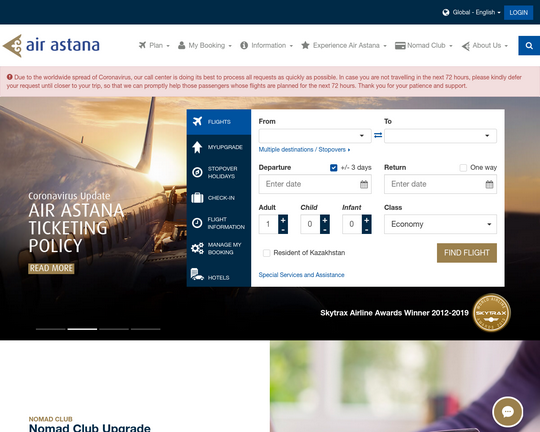Click the Air Astana logo
The width and height of the screenshot is (540, 432).
(51, 45)
